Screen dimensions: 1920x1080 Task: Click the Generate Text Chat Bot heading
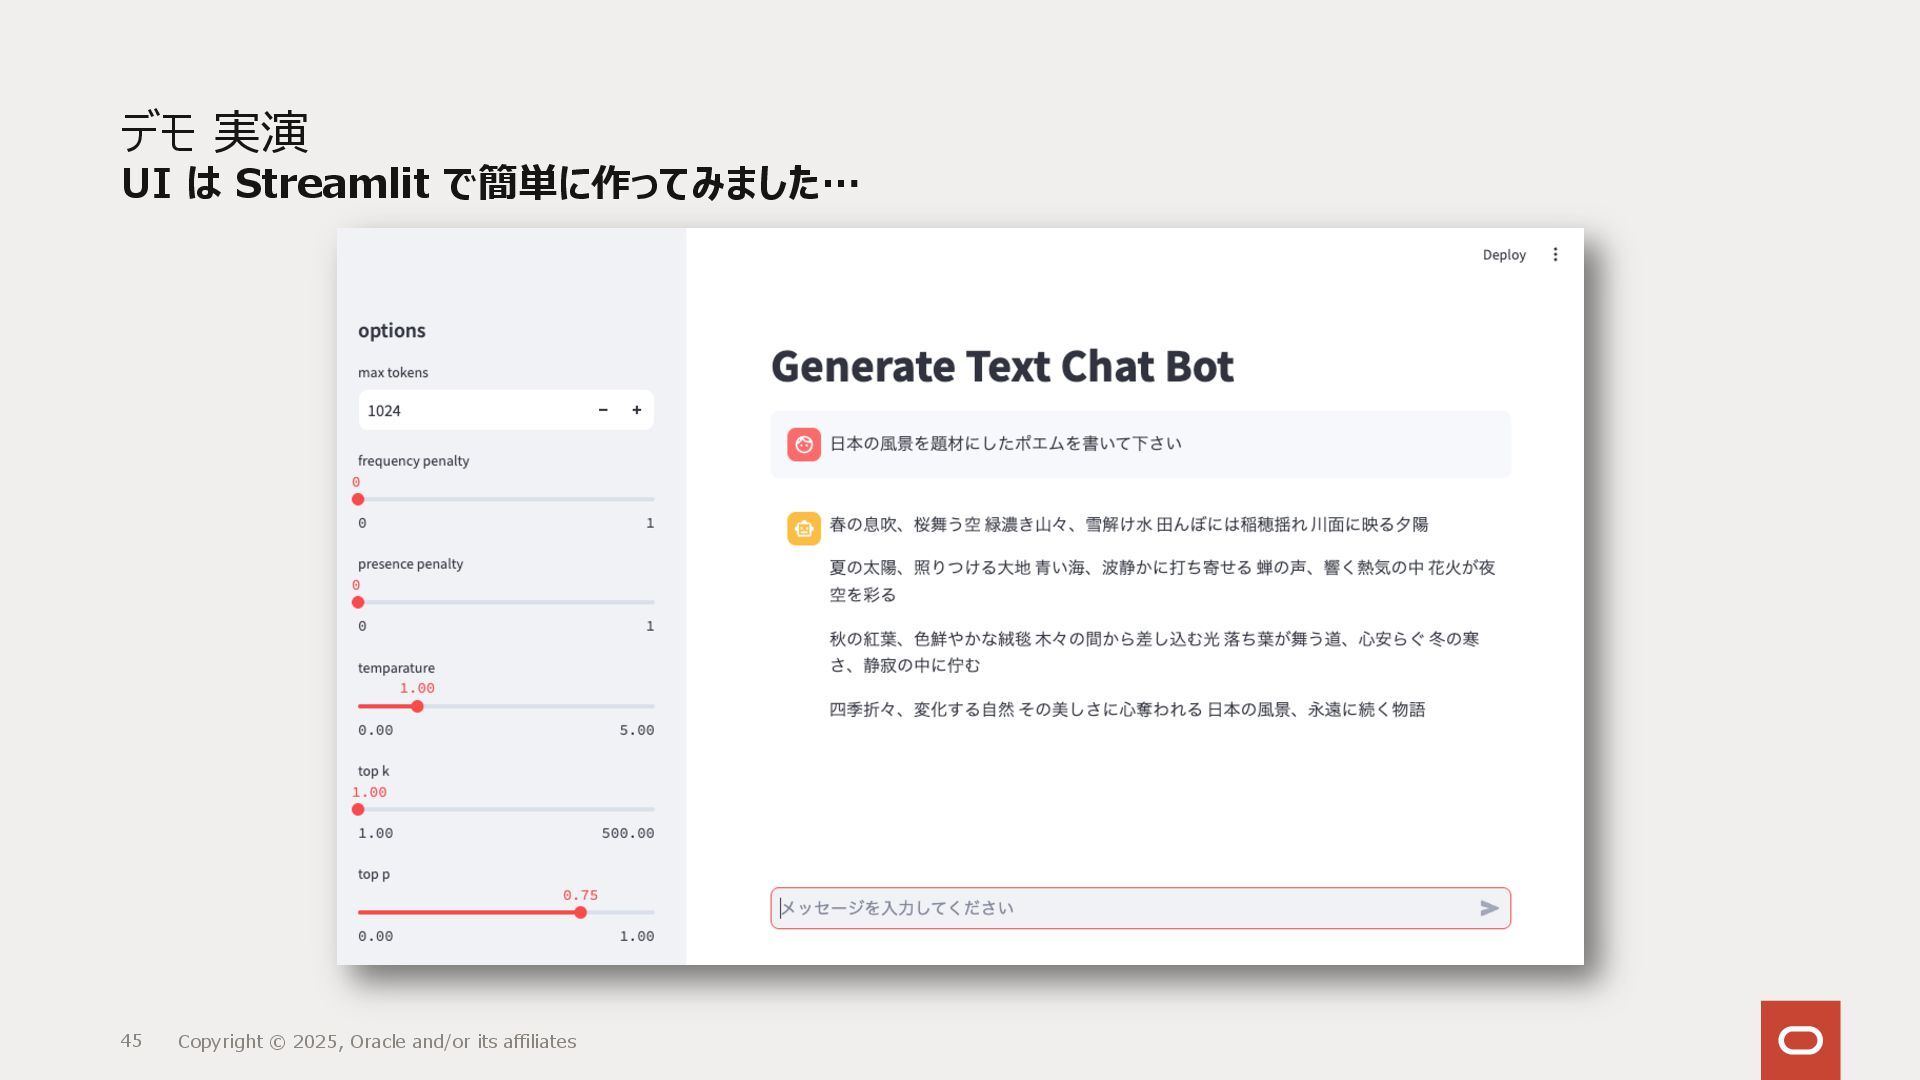click(x=1002, y=366)
